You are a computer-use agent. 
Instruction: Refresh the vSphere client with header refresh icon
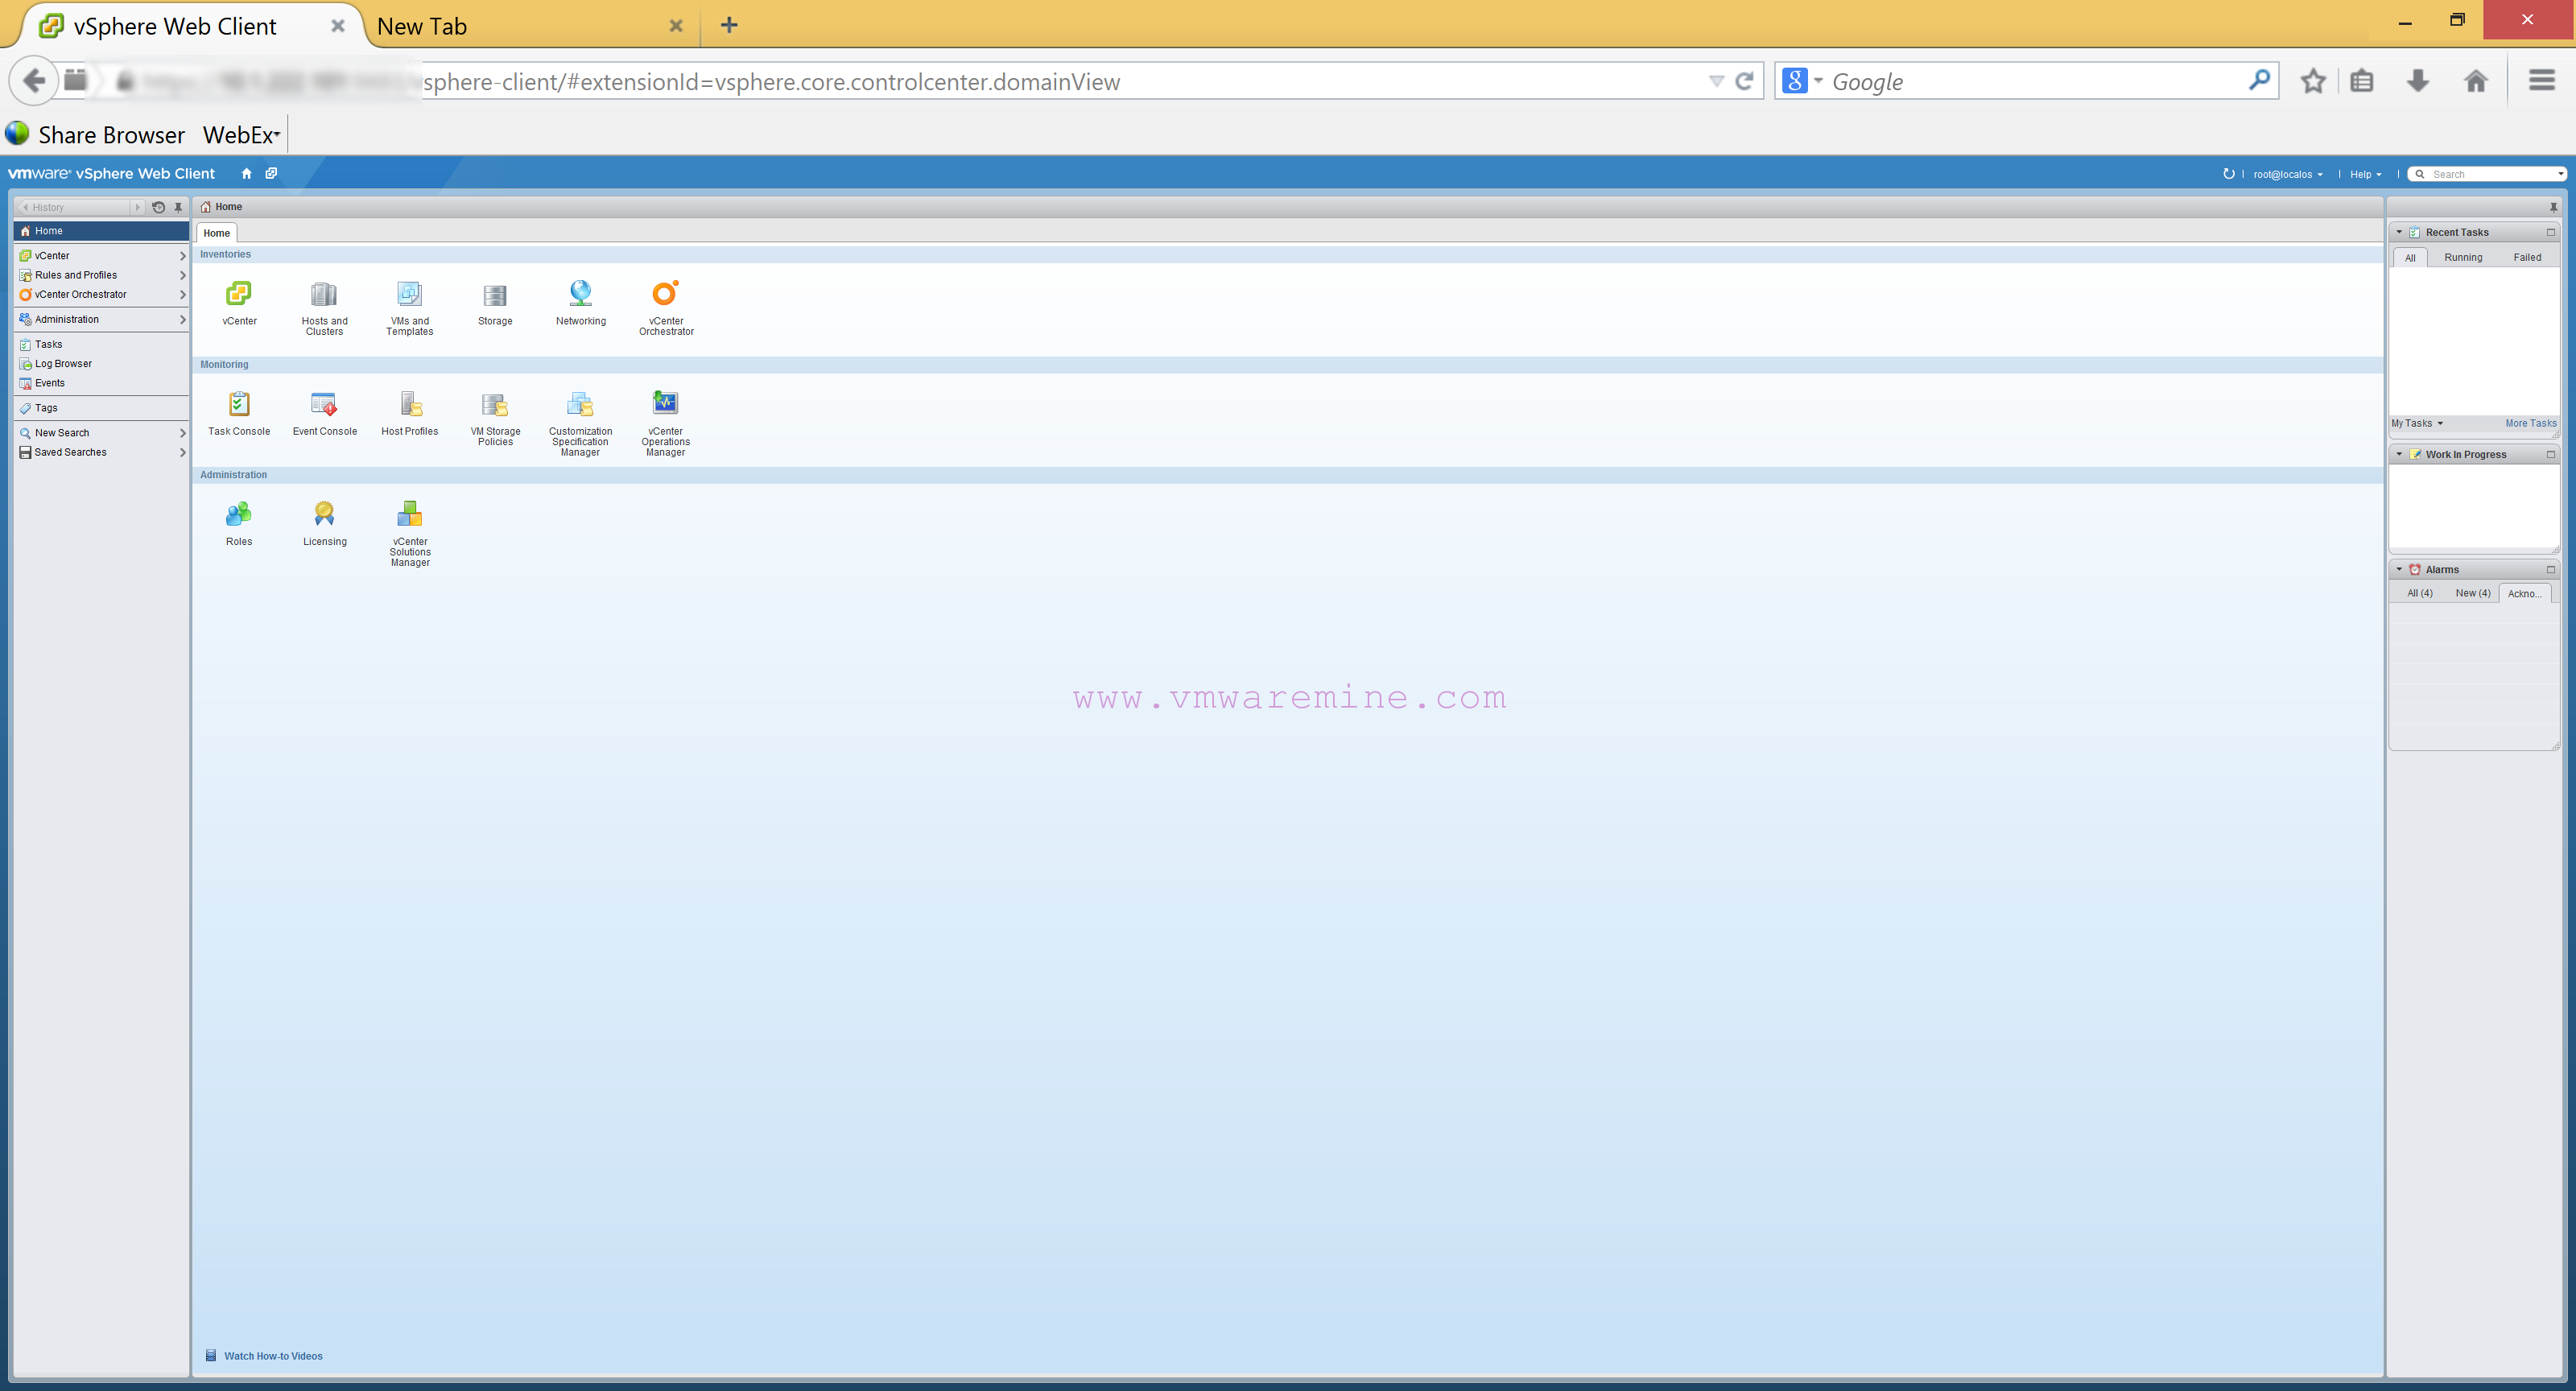point(2228,173)
